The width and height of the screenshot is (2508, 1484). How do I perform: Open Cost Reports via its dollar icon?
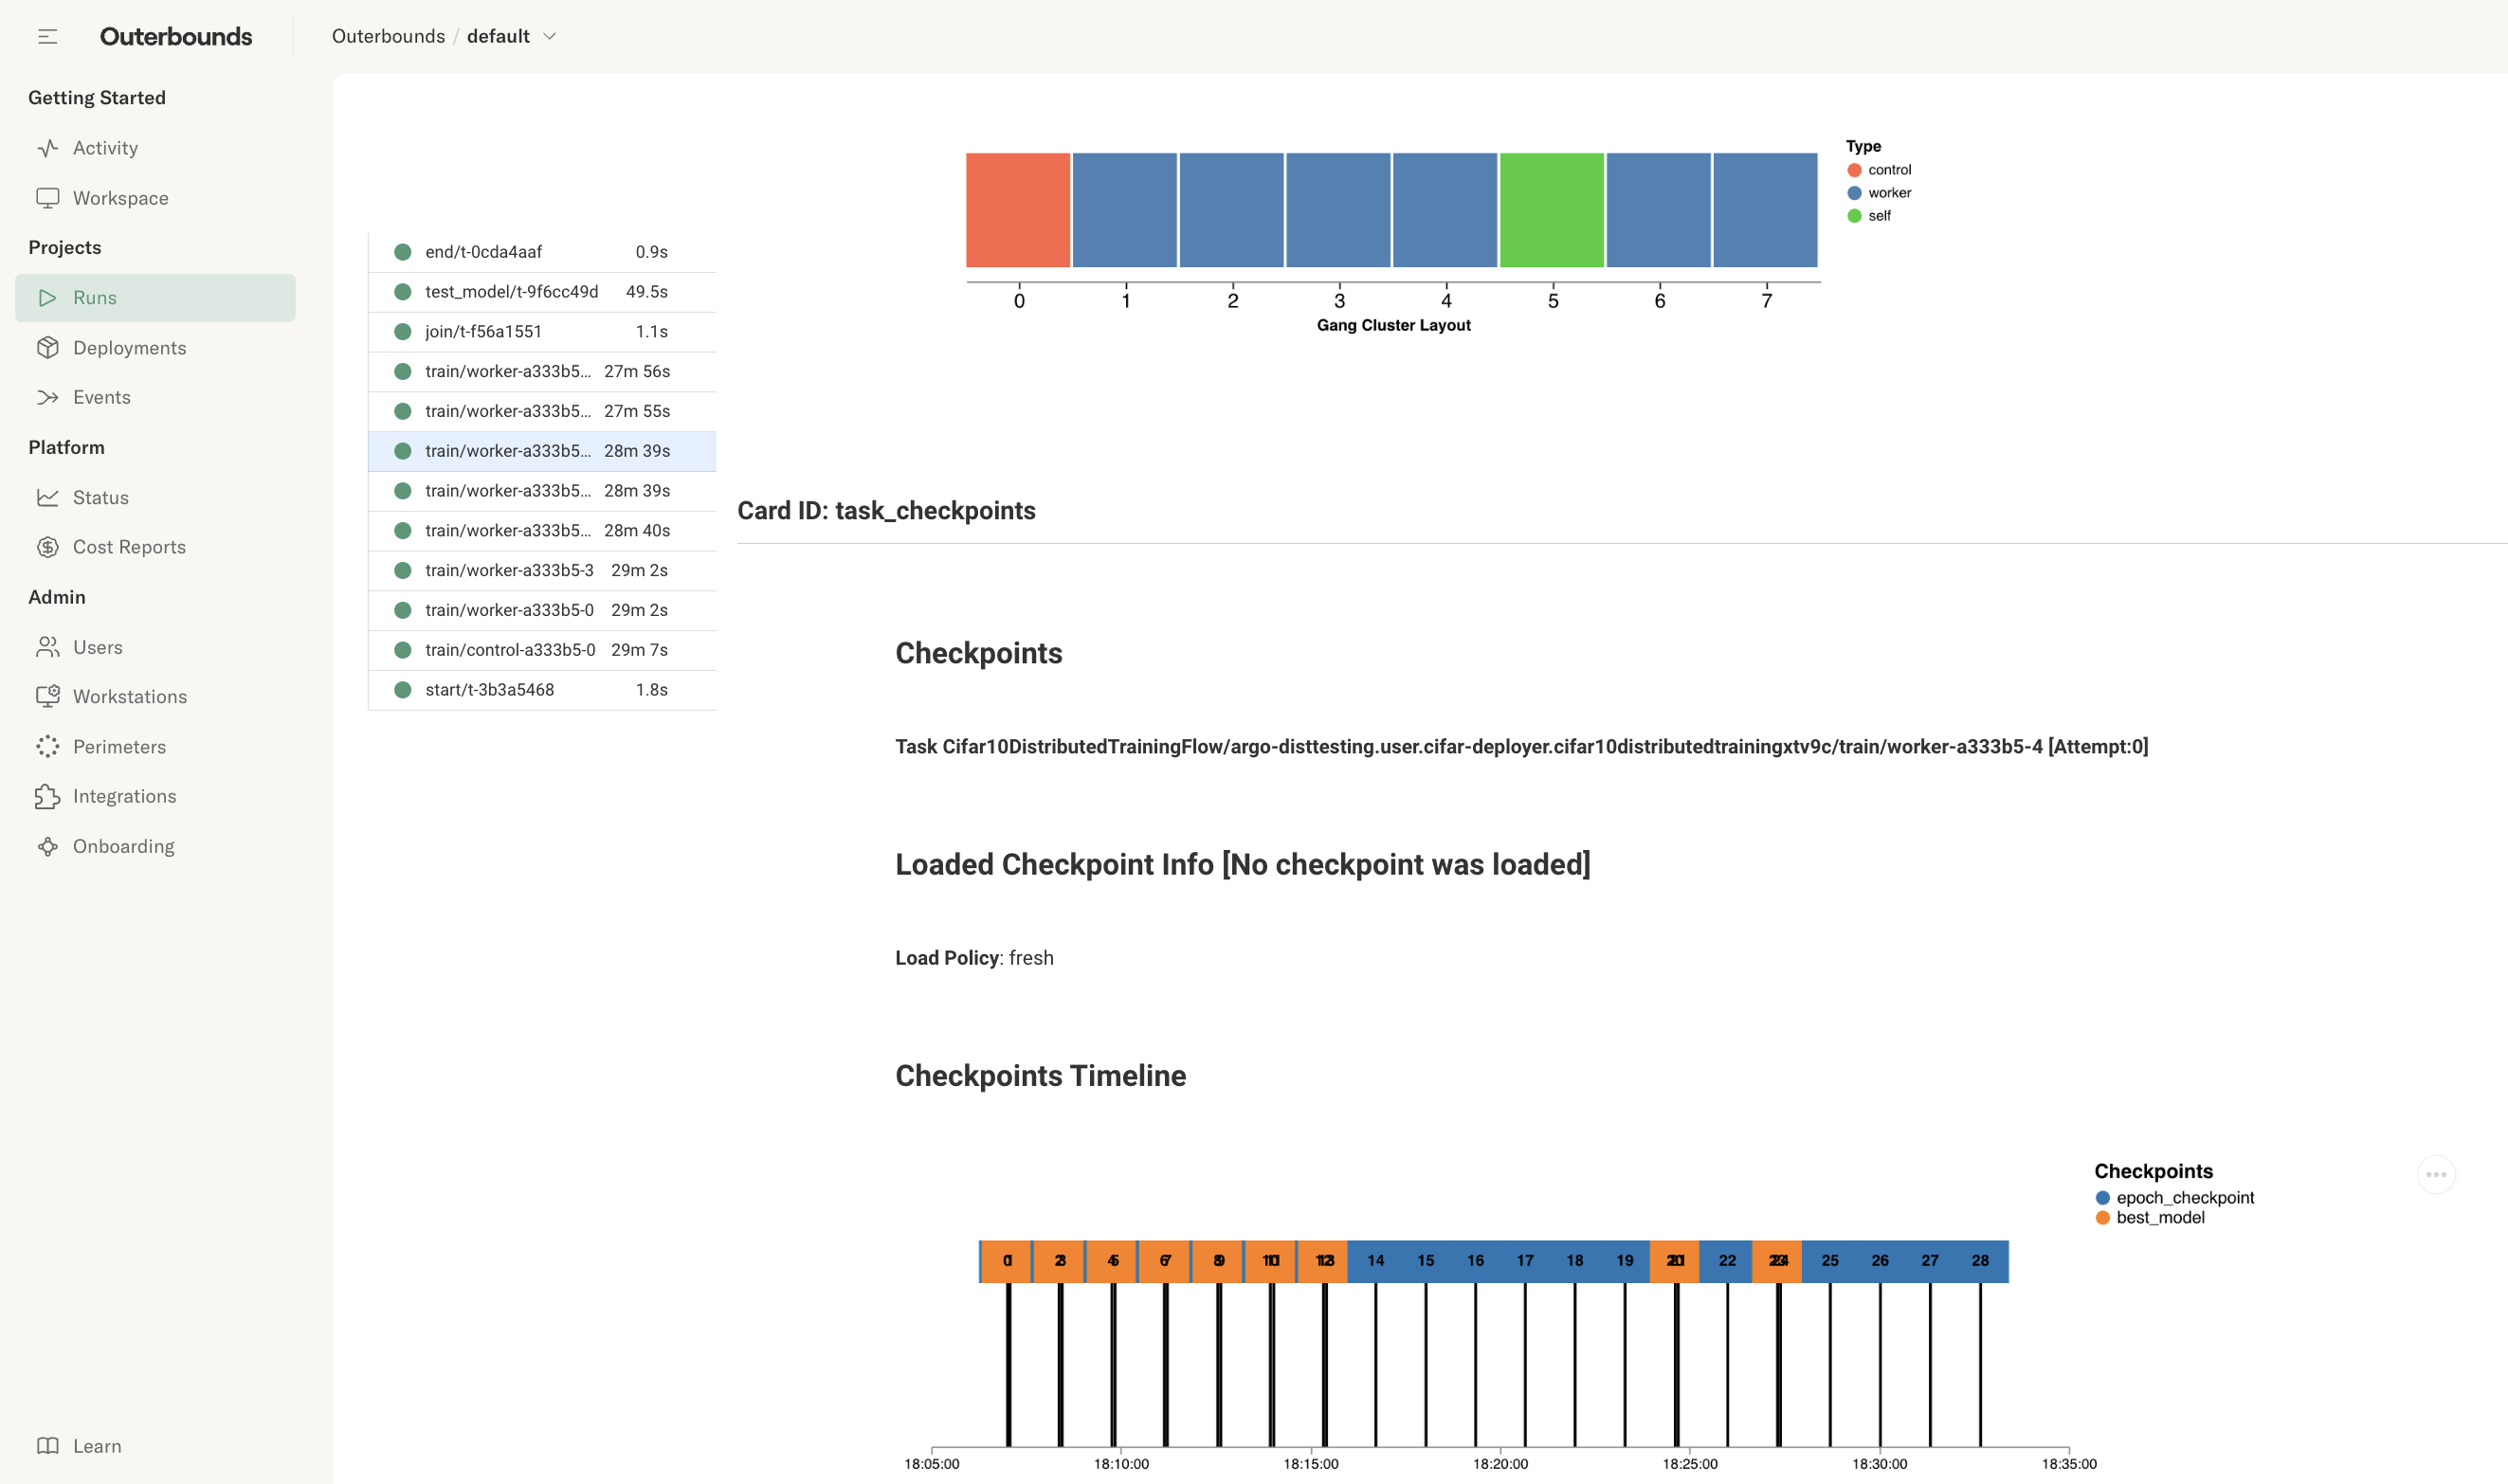[x=47, y=547]
